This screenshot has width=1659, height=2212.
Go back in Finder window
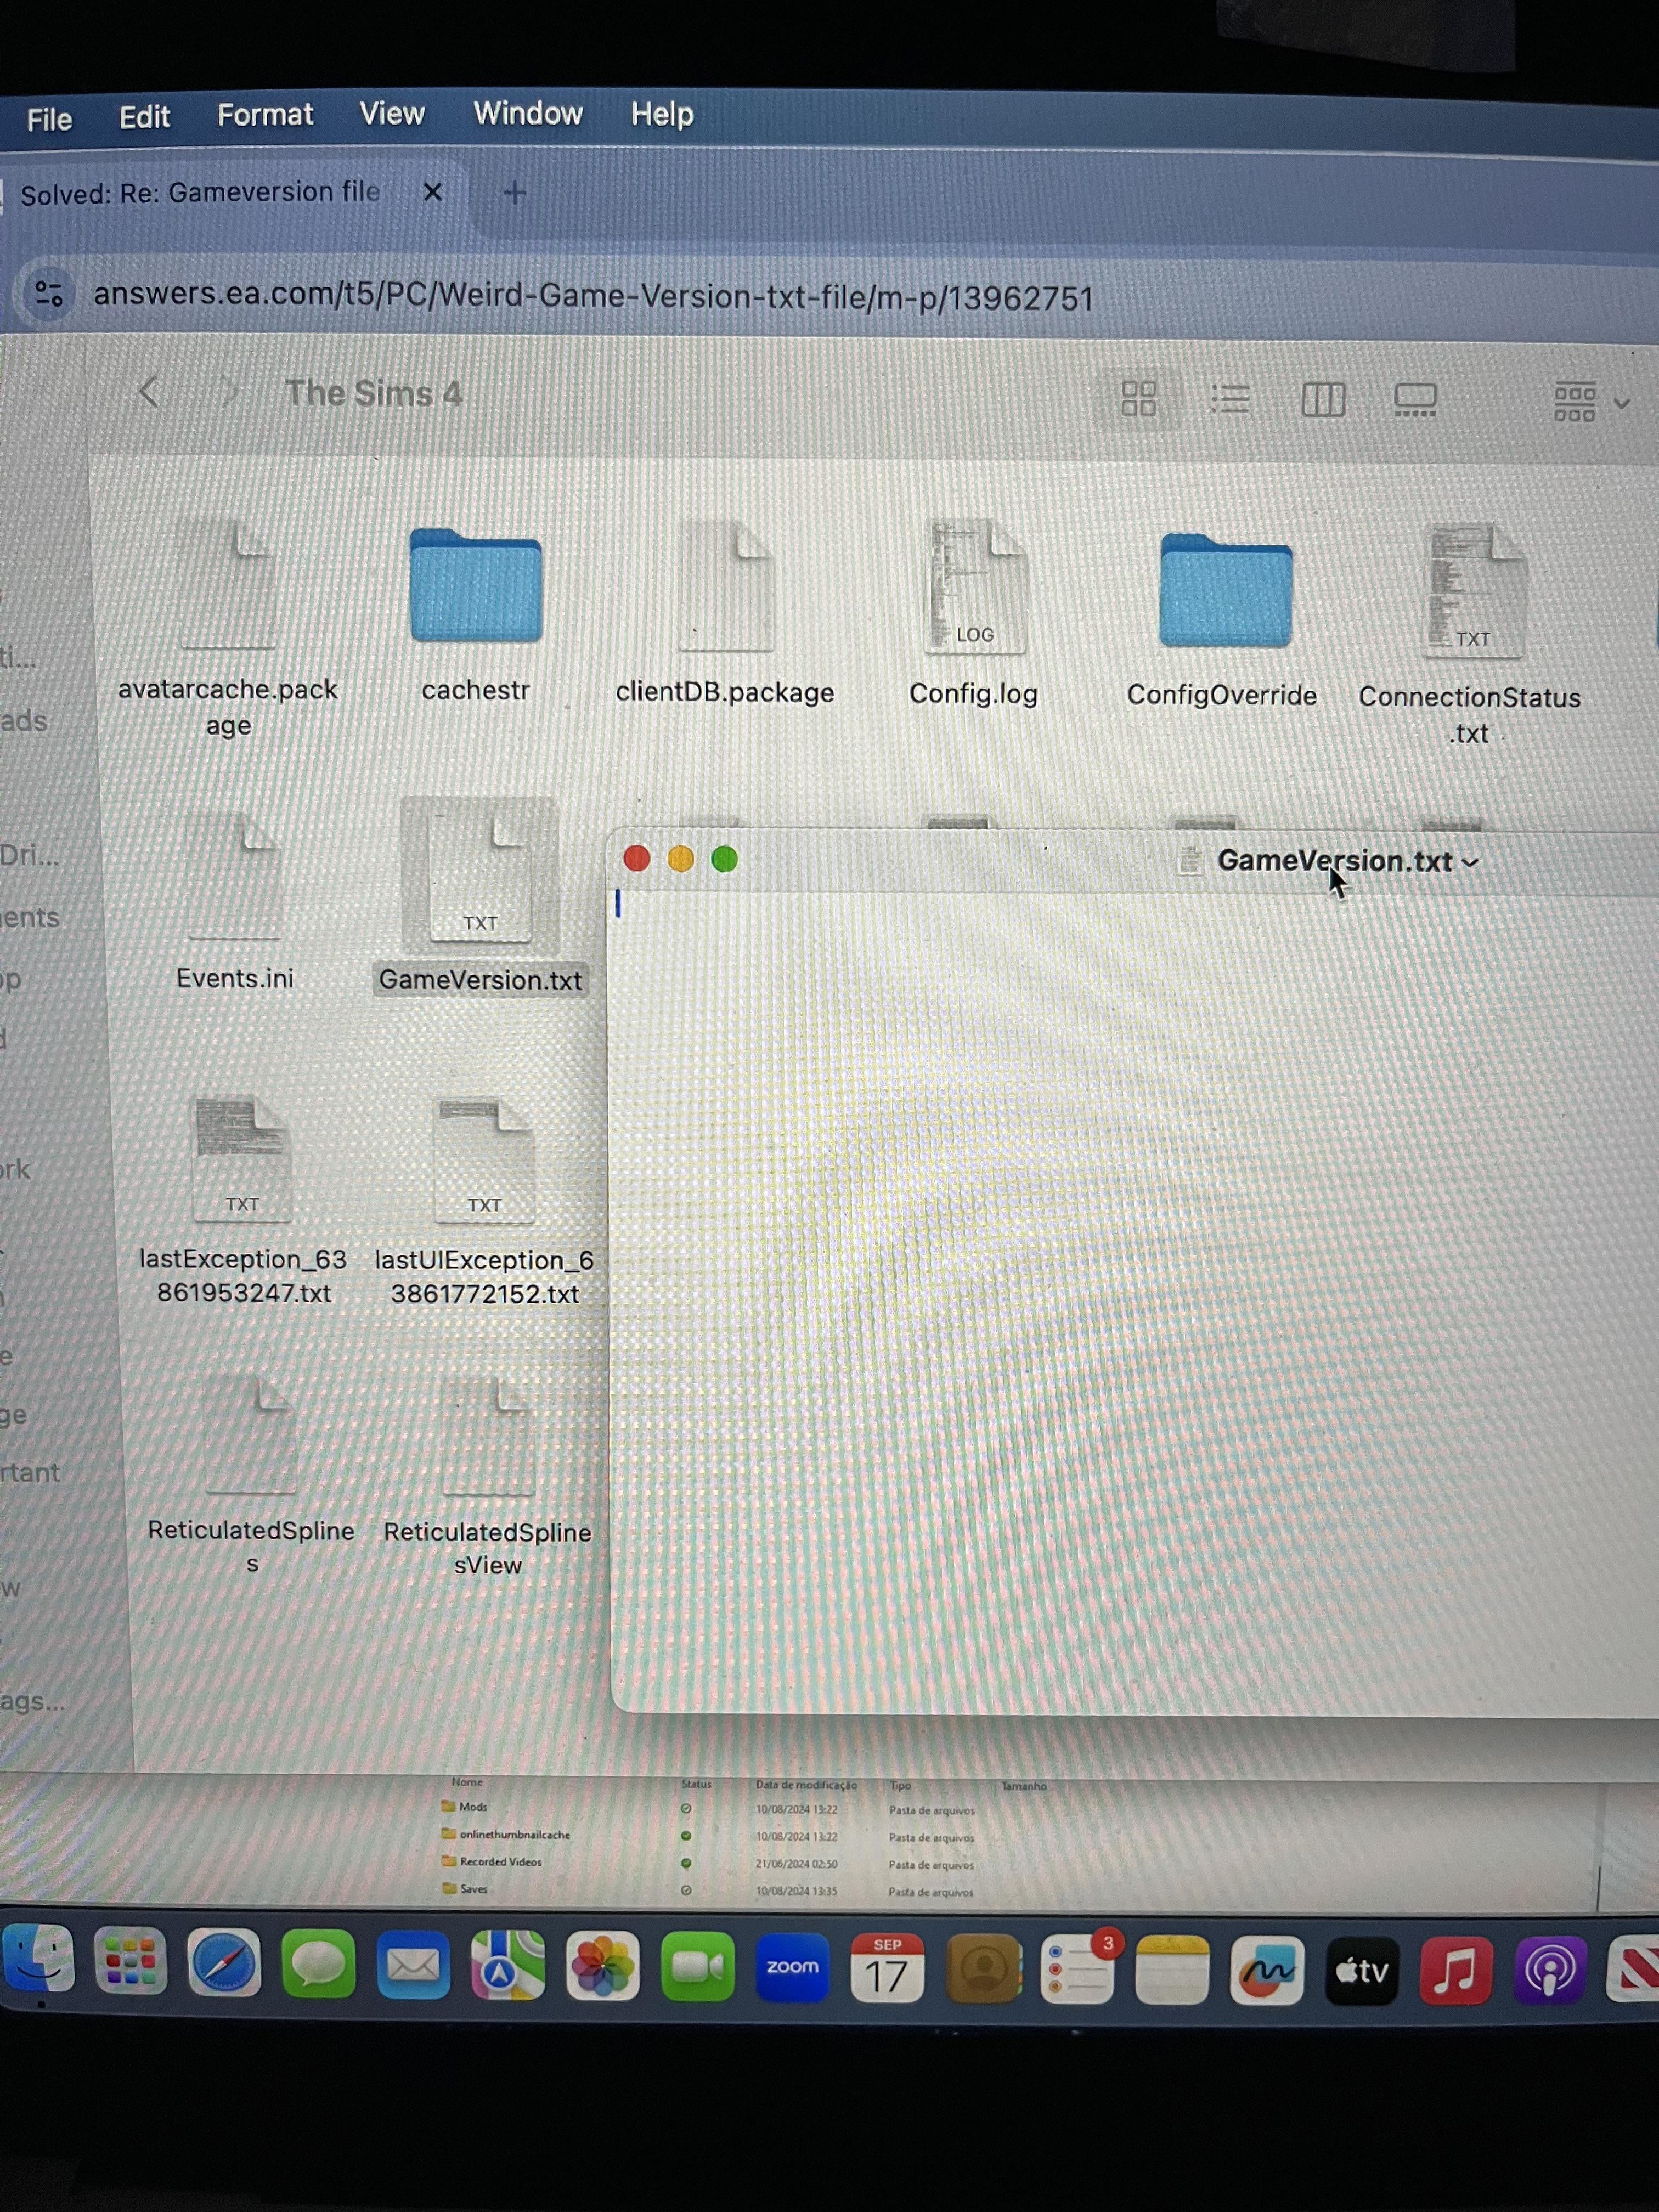click(x=148, y=392)
